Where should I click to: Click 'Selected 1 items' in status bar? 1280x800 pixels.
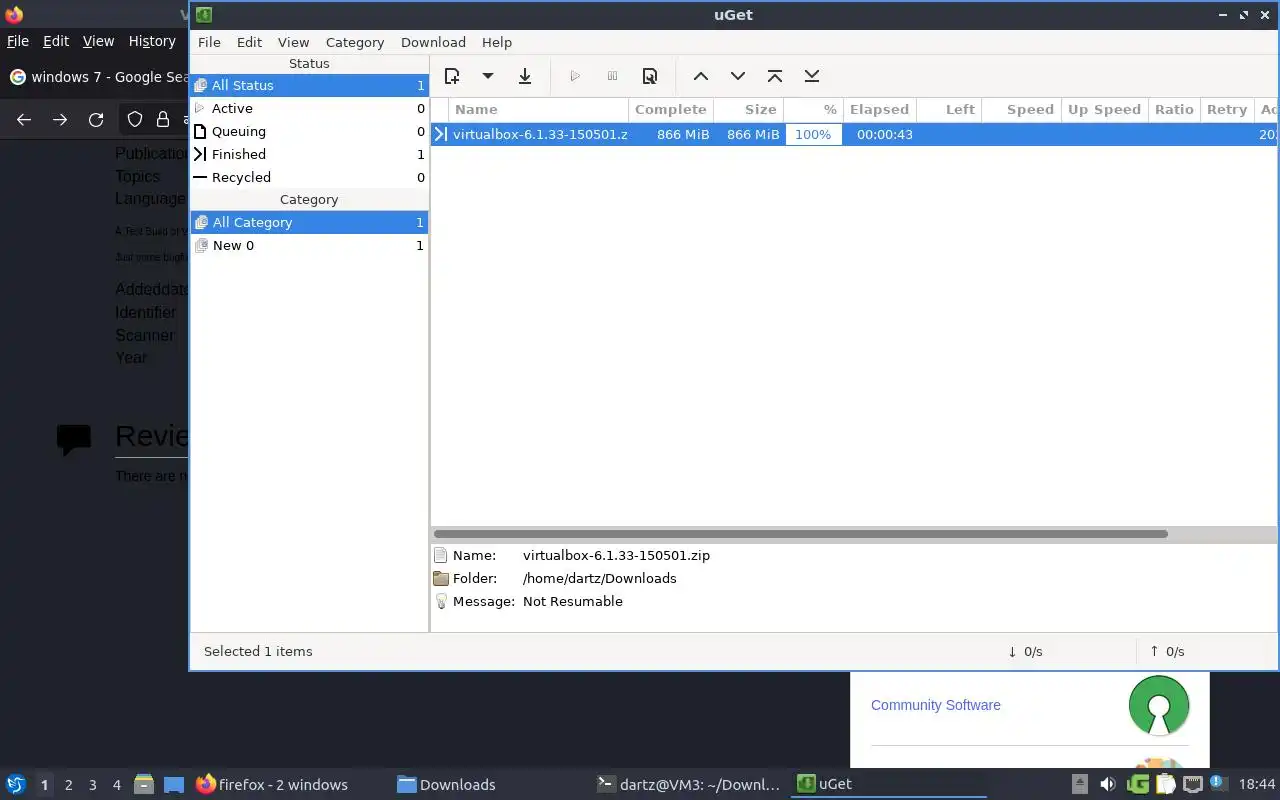pyautogui.click(x=258, y=651)
